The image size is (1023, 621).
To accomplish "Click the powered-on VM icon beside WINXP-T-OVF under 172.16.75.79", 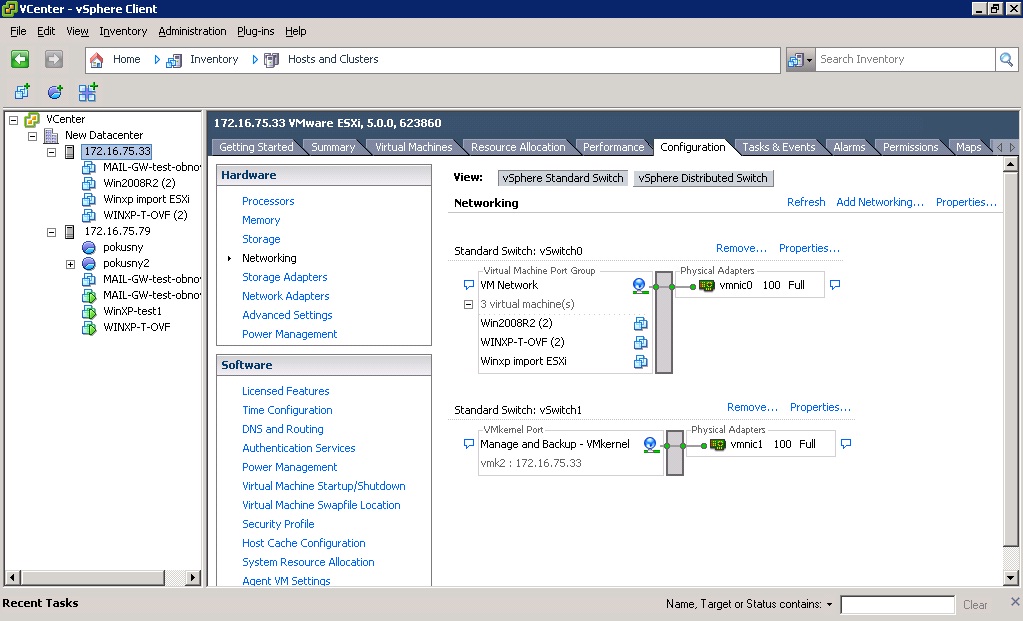I will click(x=89, y=327).
